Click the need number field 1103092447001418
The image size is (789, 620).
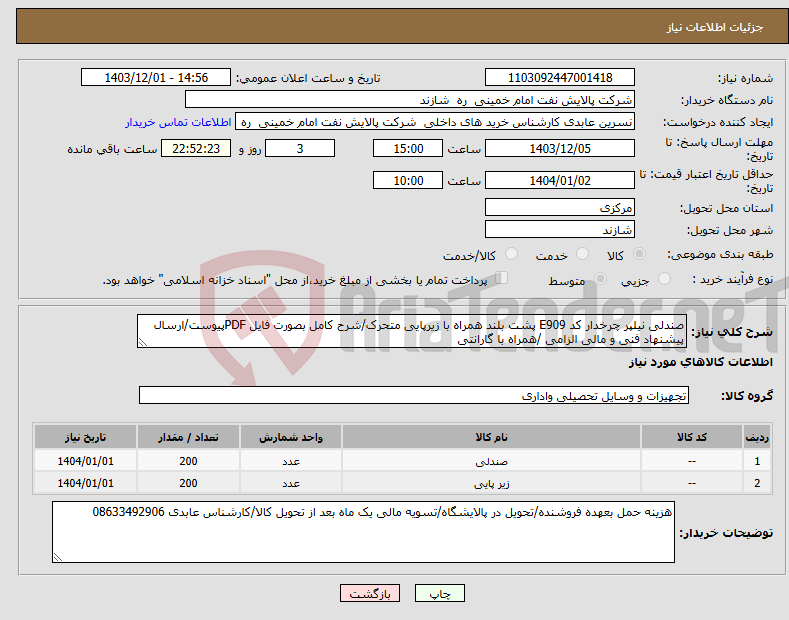pos(560,78)
